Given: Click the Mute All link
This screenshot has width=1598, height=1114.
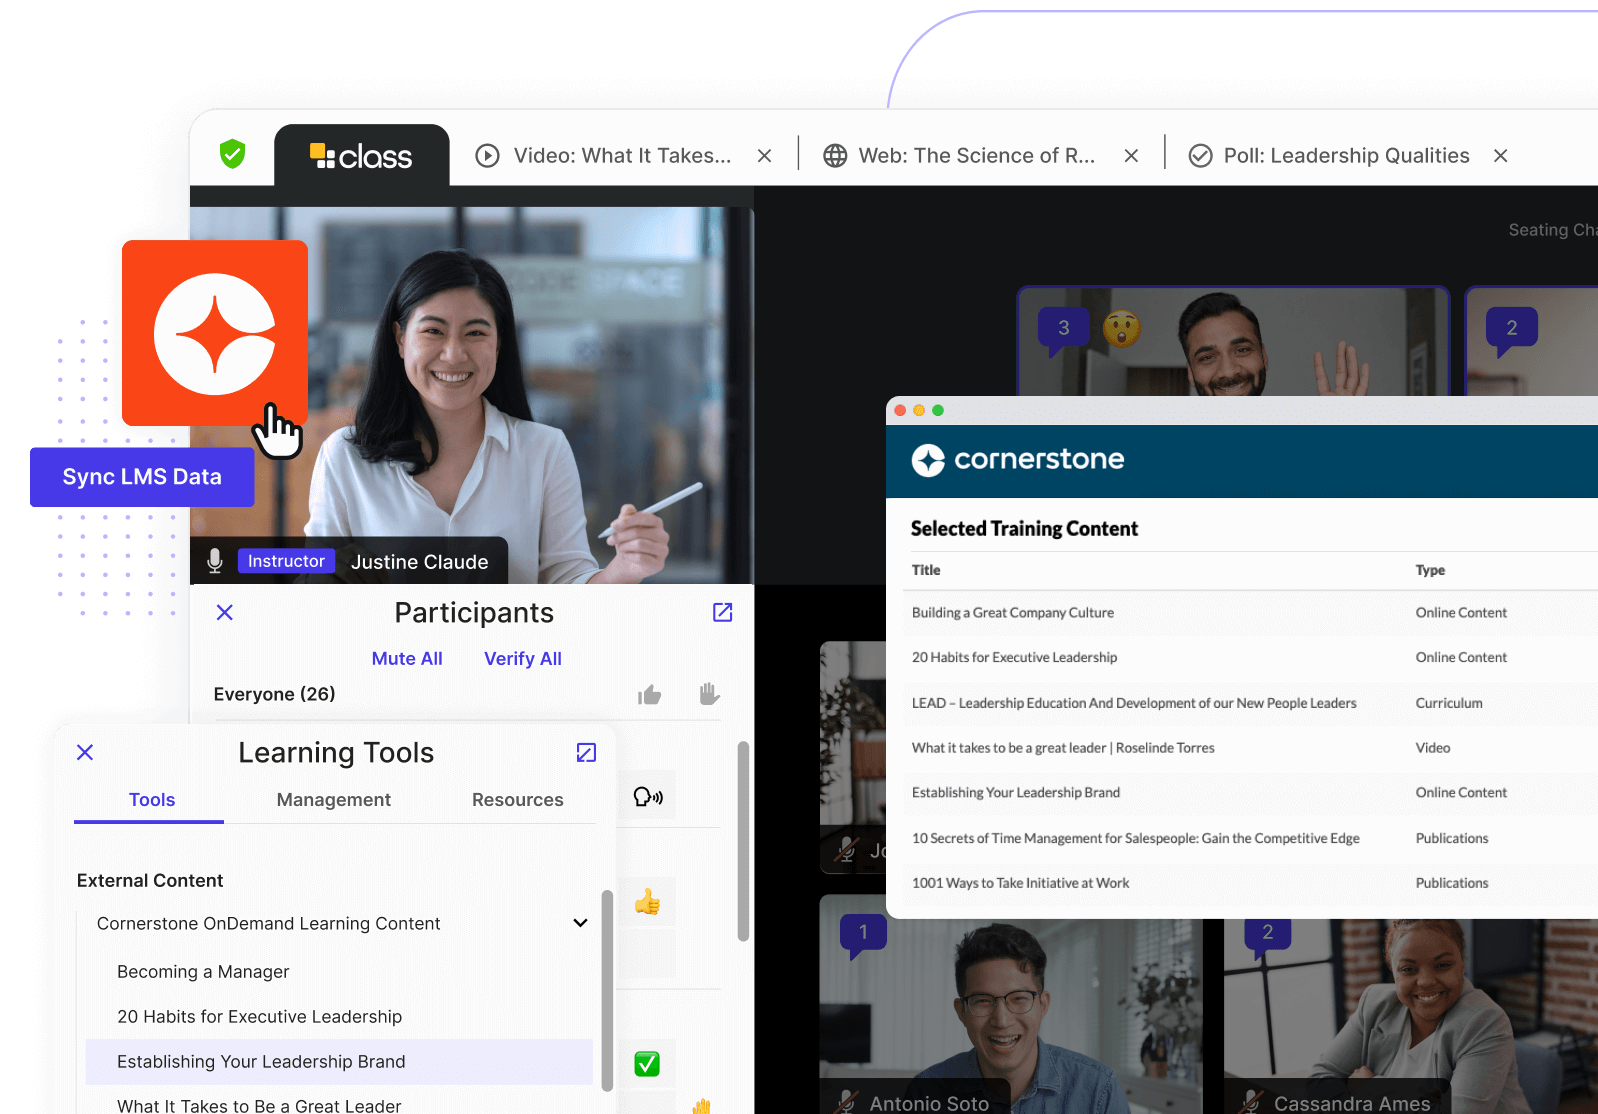Looking at the screenshot, I should [x=407, y=659].
